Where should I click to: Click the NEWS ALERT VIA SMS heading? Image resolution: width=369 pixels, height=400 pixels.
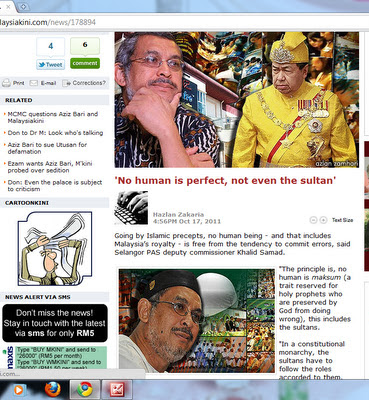point(38,297)
